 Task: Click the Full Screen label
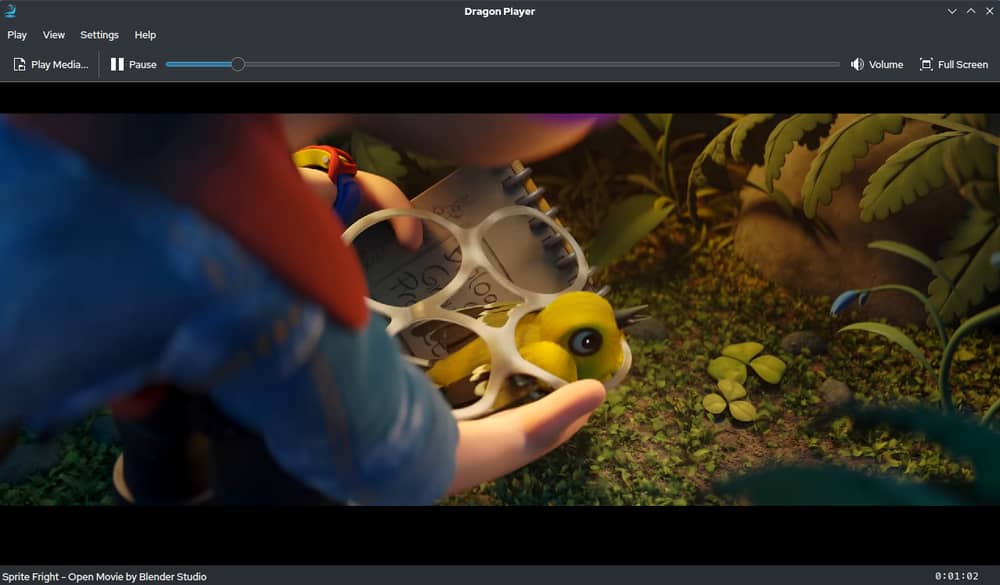tap(963, 64)
